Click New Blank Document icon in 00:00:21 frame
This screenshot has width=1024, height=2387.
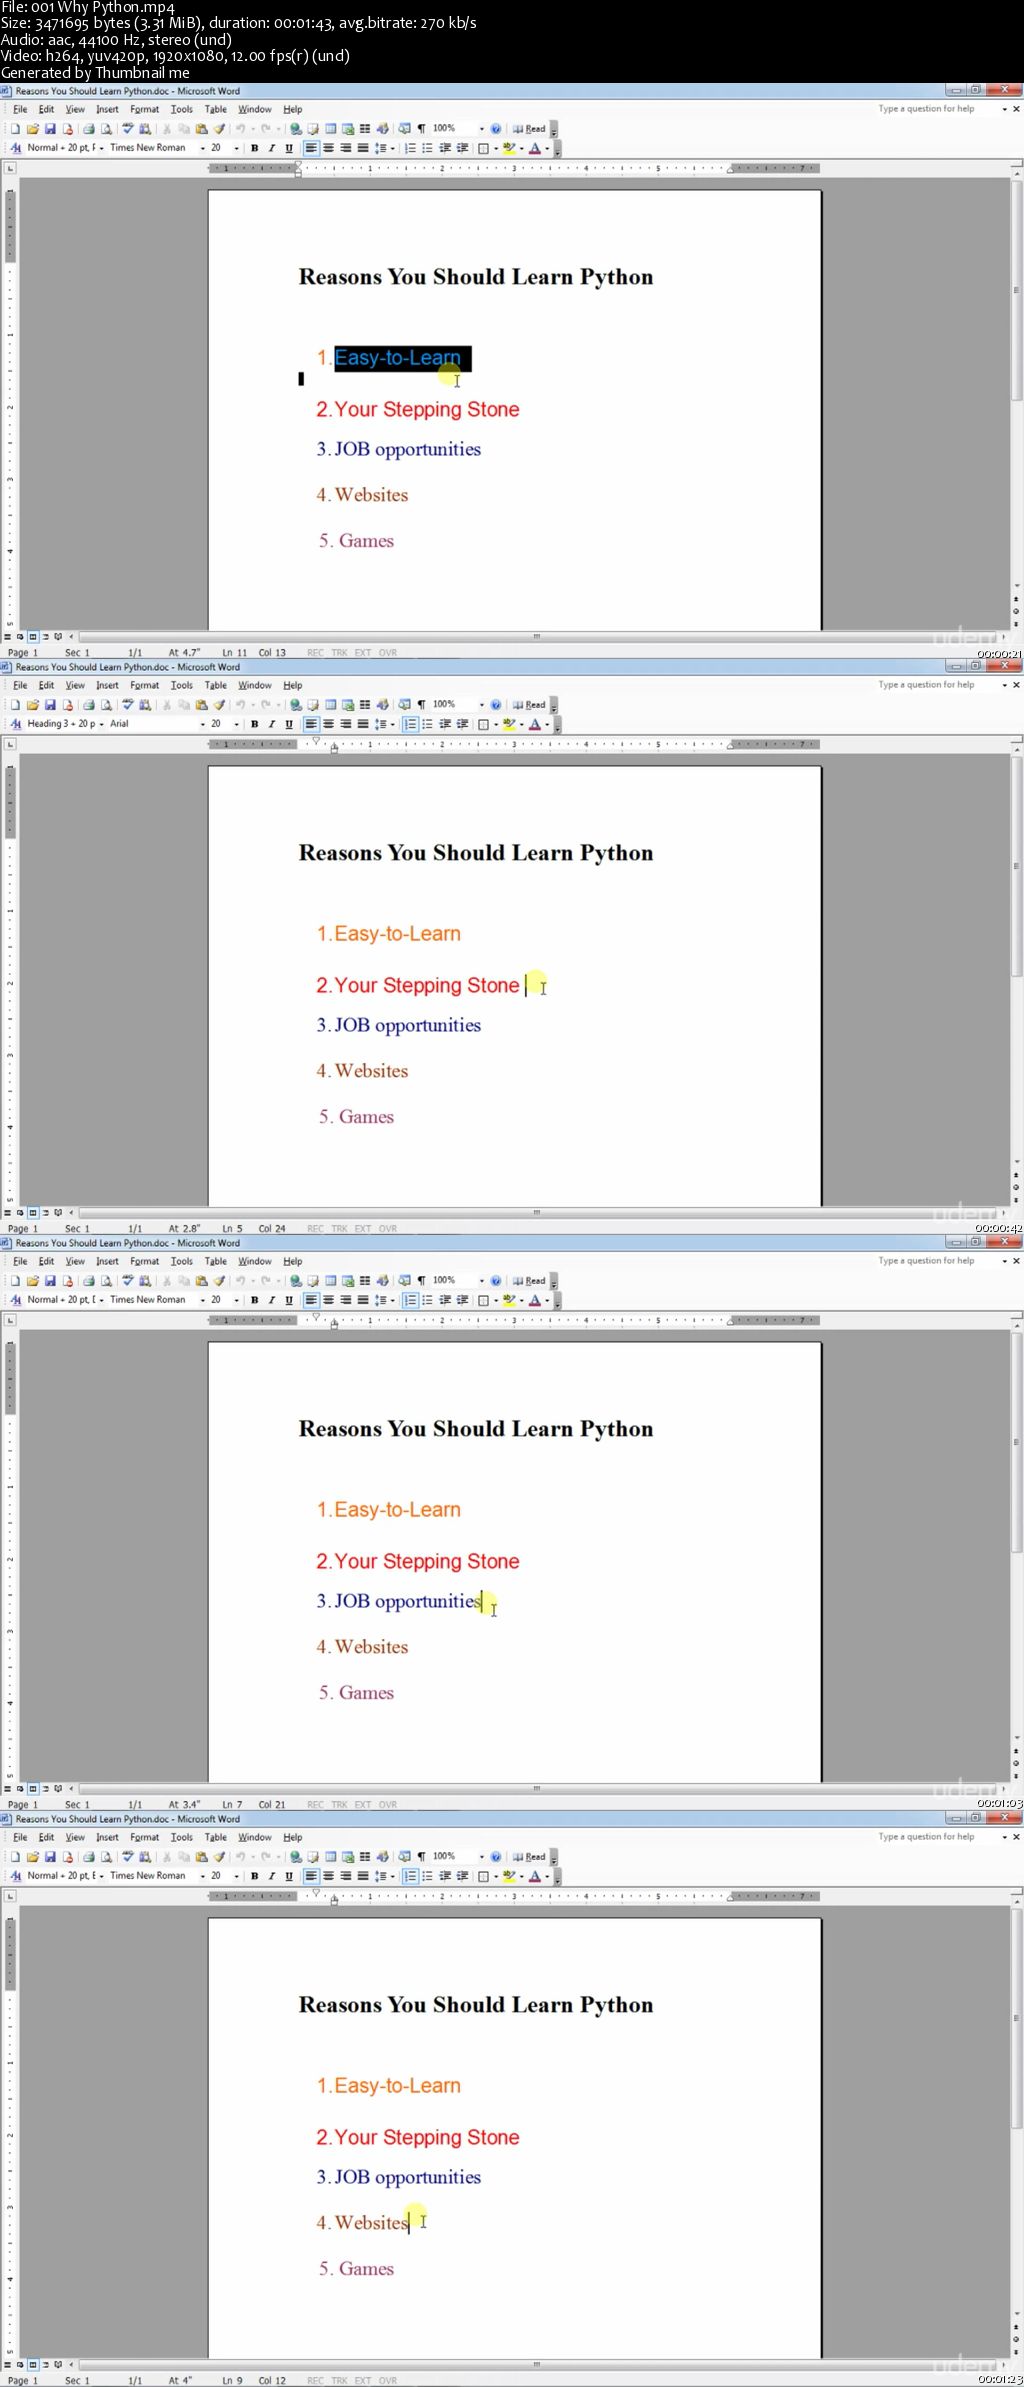15,128
